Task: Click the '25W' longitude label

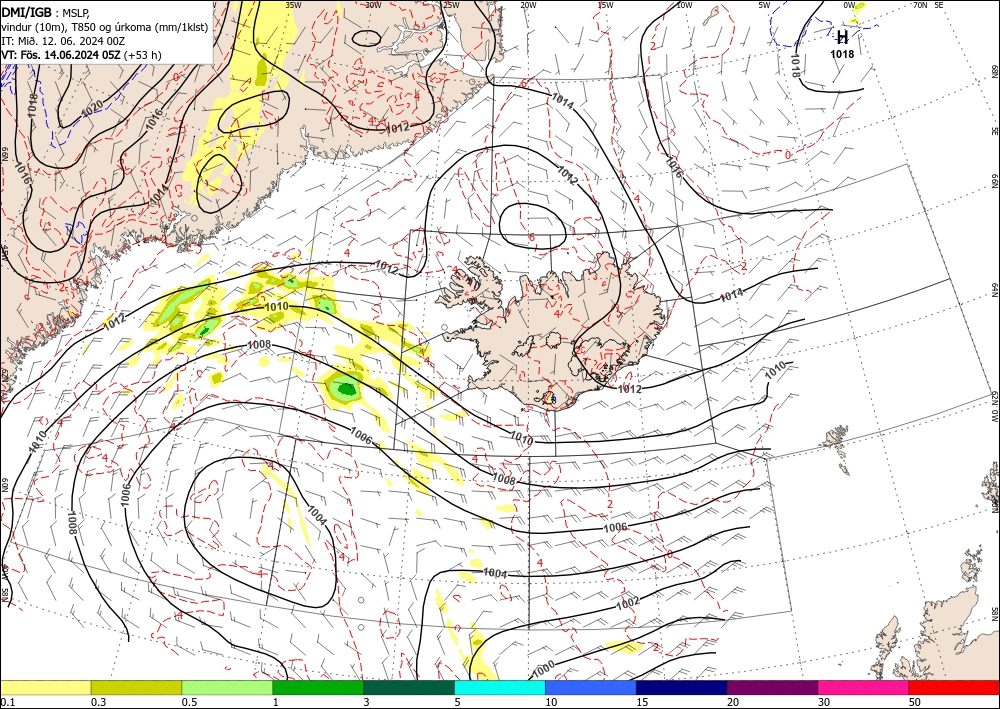Action: click(451, 5)
